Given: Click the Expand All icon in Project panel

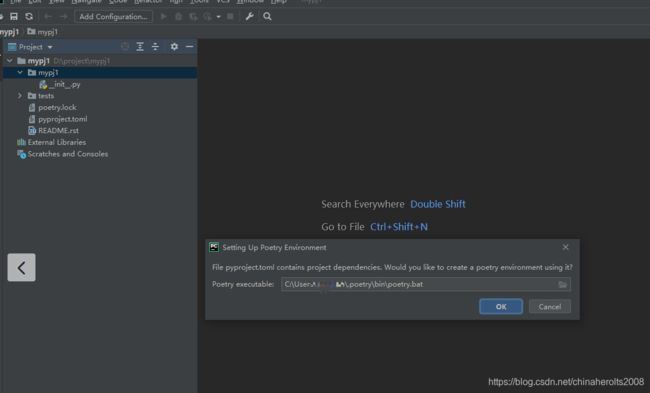Looking at the screenshot, I should pyautogui.click(x=140, y=47).
